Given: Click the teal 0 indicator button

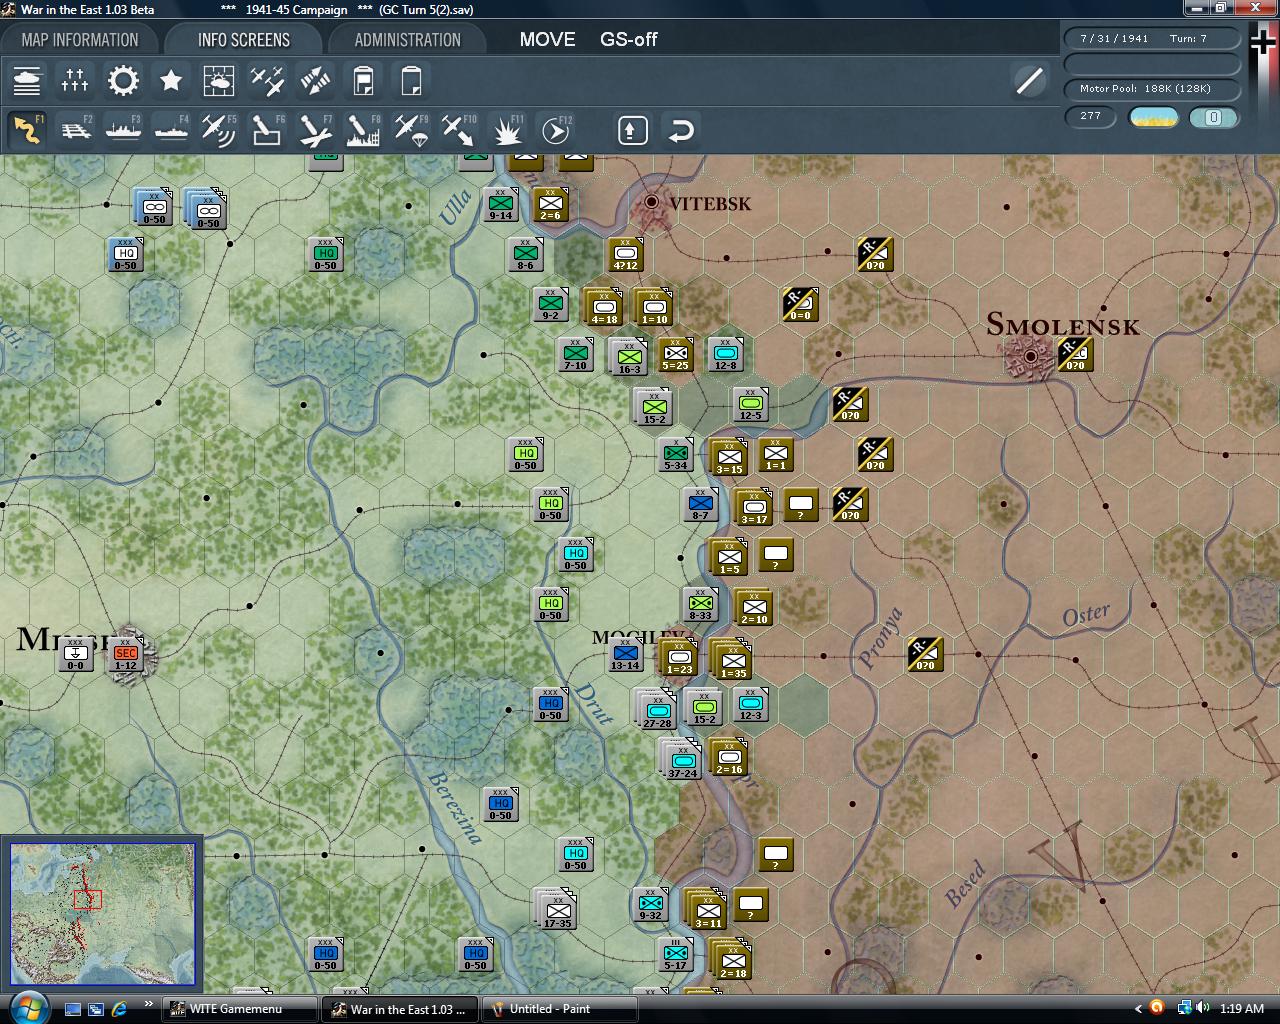Looking at the screenshot, I should (x=1213, y=117).
